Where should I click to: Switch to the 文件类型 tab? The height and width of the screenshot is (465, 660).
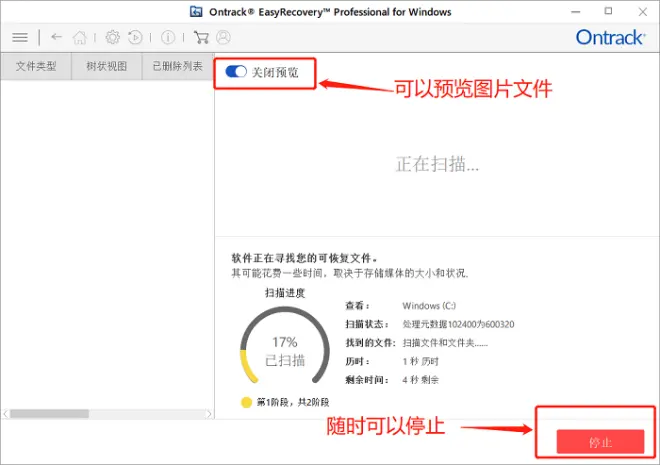pyautogui.click(x=36, y=66)
